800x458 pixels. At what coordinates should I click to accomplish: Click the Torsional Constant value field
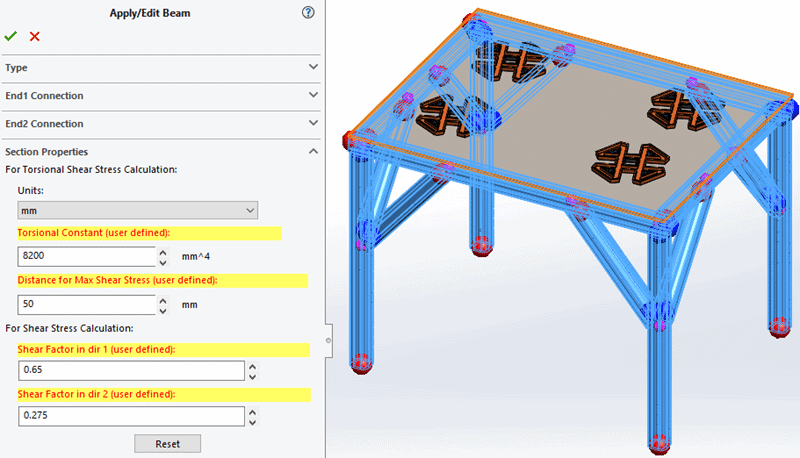[x=86, y=256]
